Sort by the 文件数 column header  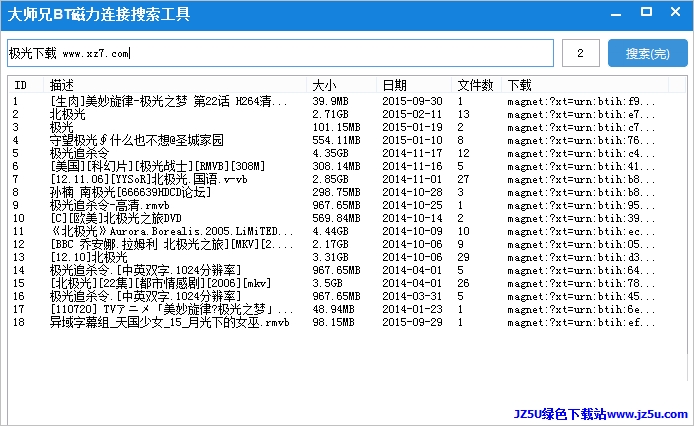point(476,85)
